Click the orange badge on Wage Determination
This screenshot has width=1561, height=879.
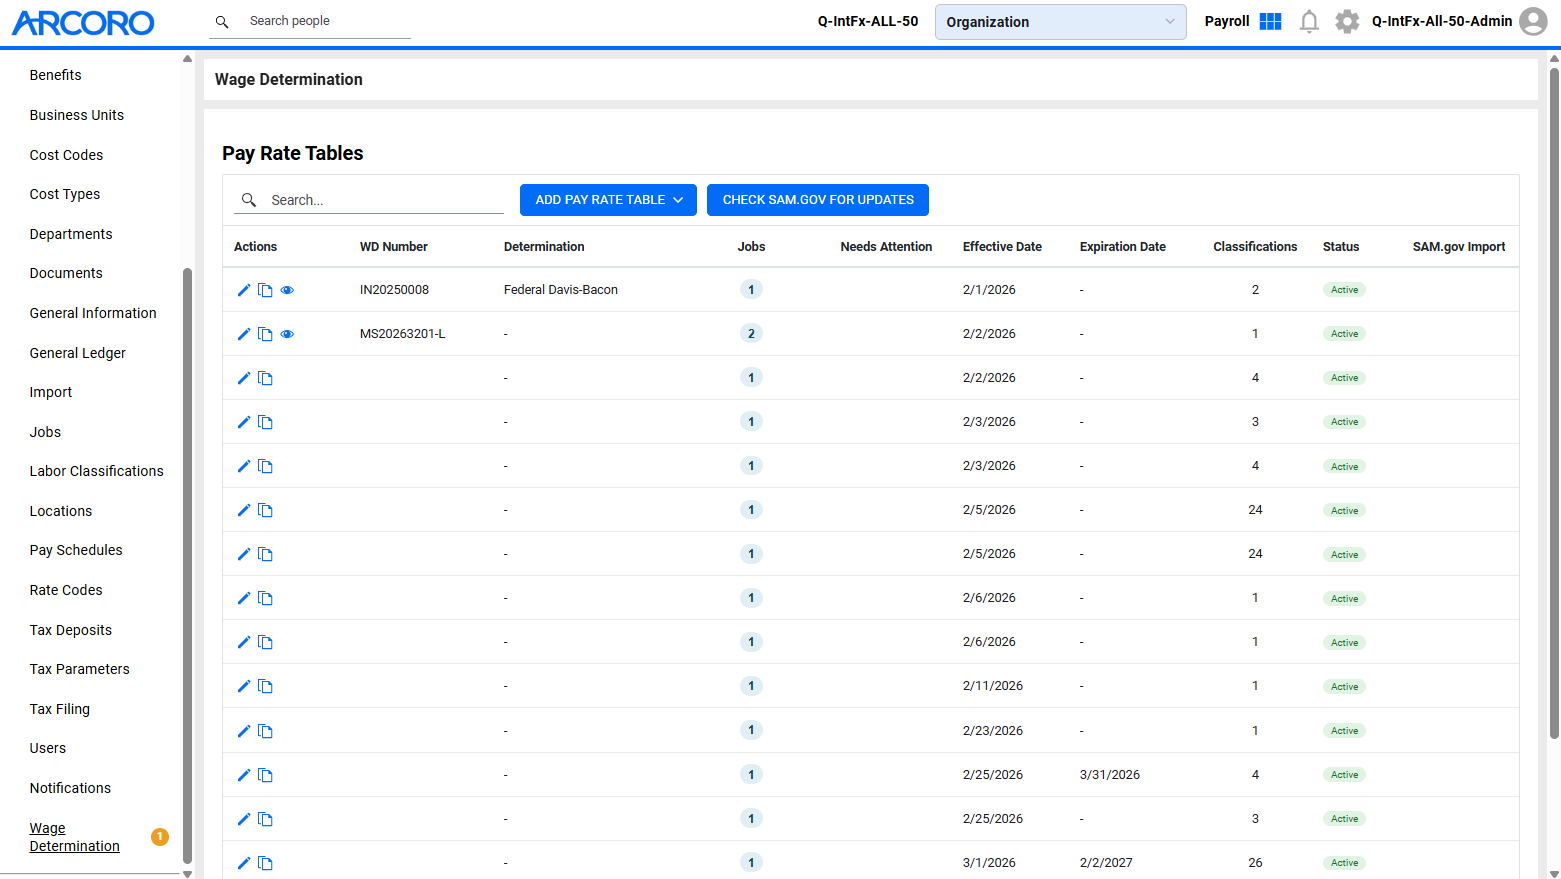click(x=160, y=837)
